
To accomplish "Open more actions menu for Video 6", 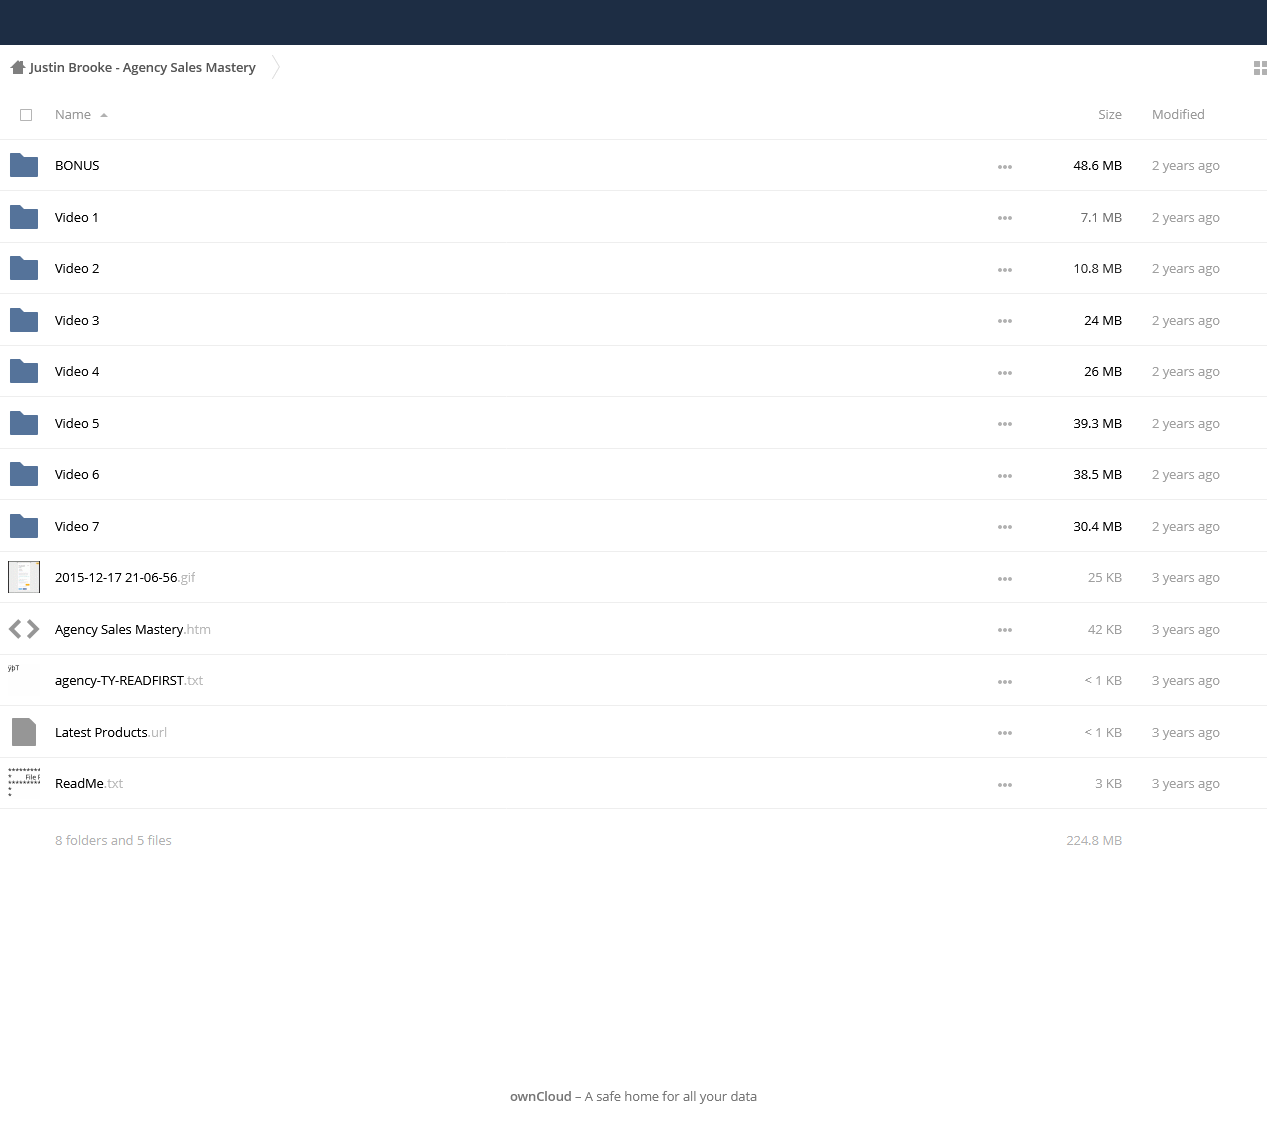I will [x=1005, y=476].
